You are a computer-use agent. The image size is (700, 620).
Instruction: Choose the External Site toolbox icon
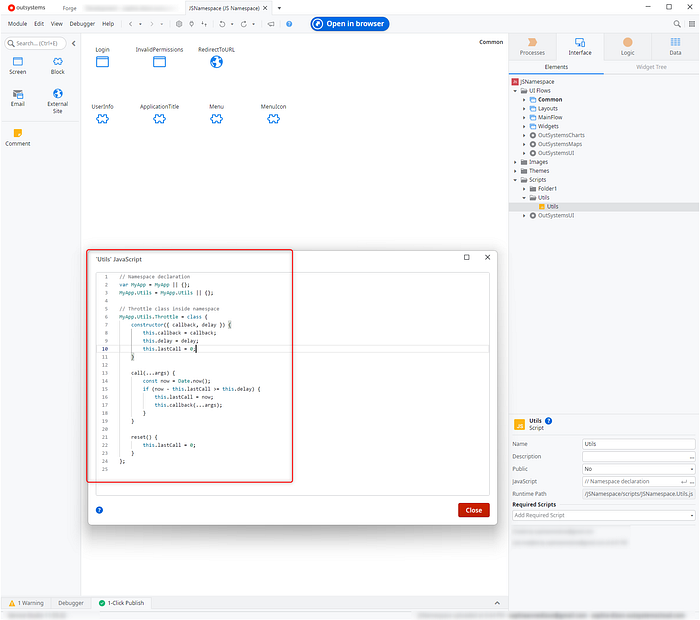pos(58,97)
